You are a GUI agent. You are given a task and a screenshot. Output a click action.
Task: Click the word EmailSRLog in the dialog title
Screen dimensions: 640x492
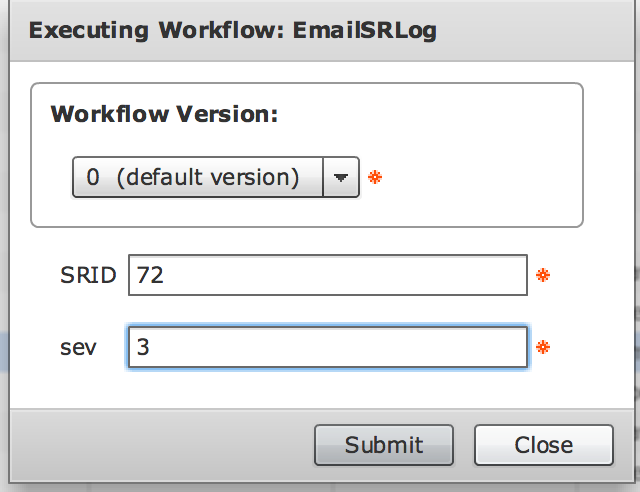pos(364,31)
